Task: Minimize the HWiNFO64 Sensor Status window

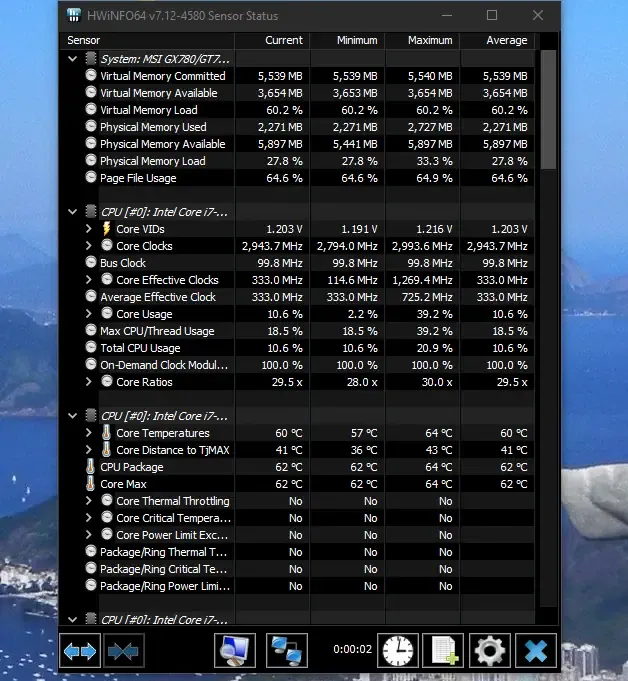Action: [x=447, y=16]
